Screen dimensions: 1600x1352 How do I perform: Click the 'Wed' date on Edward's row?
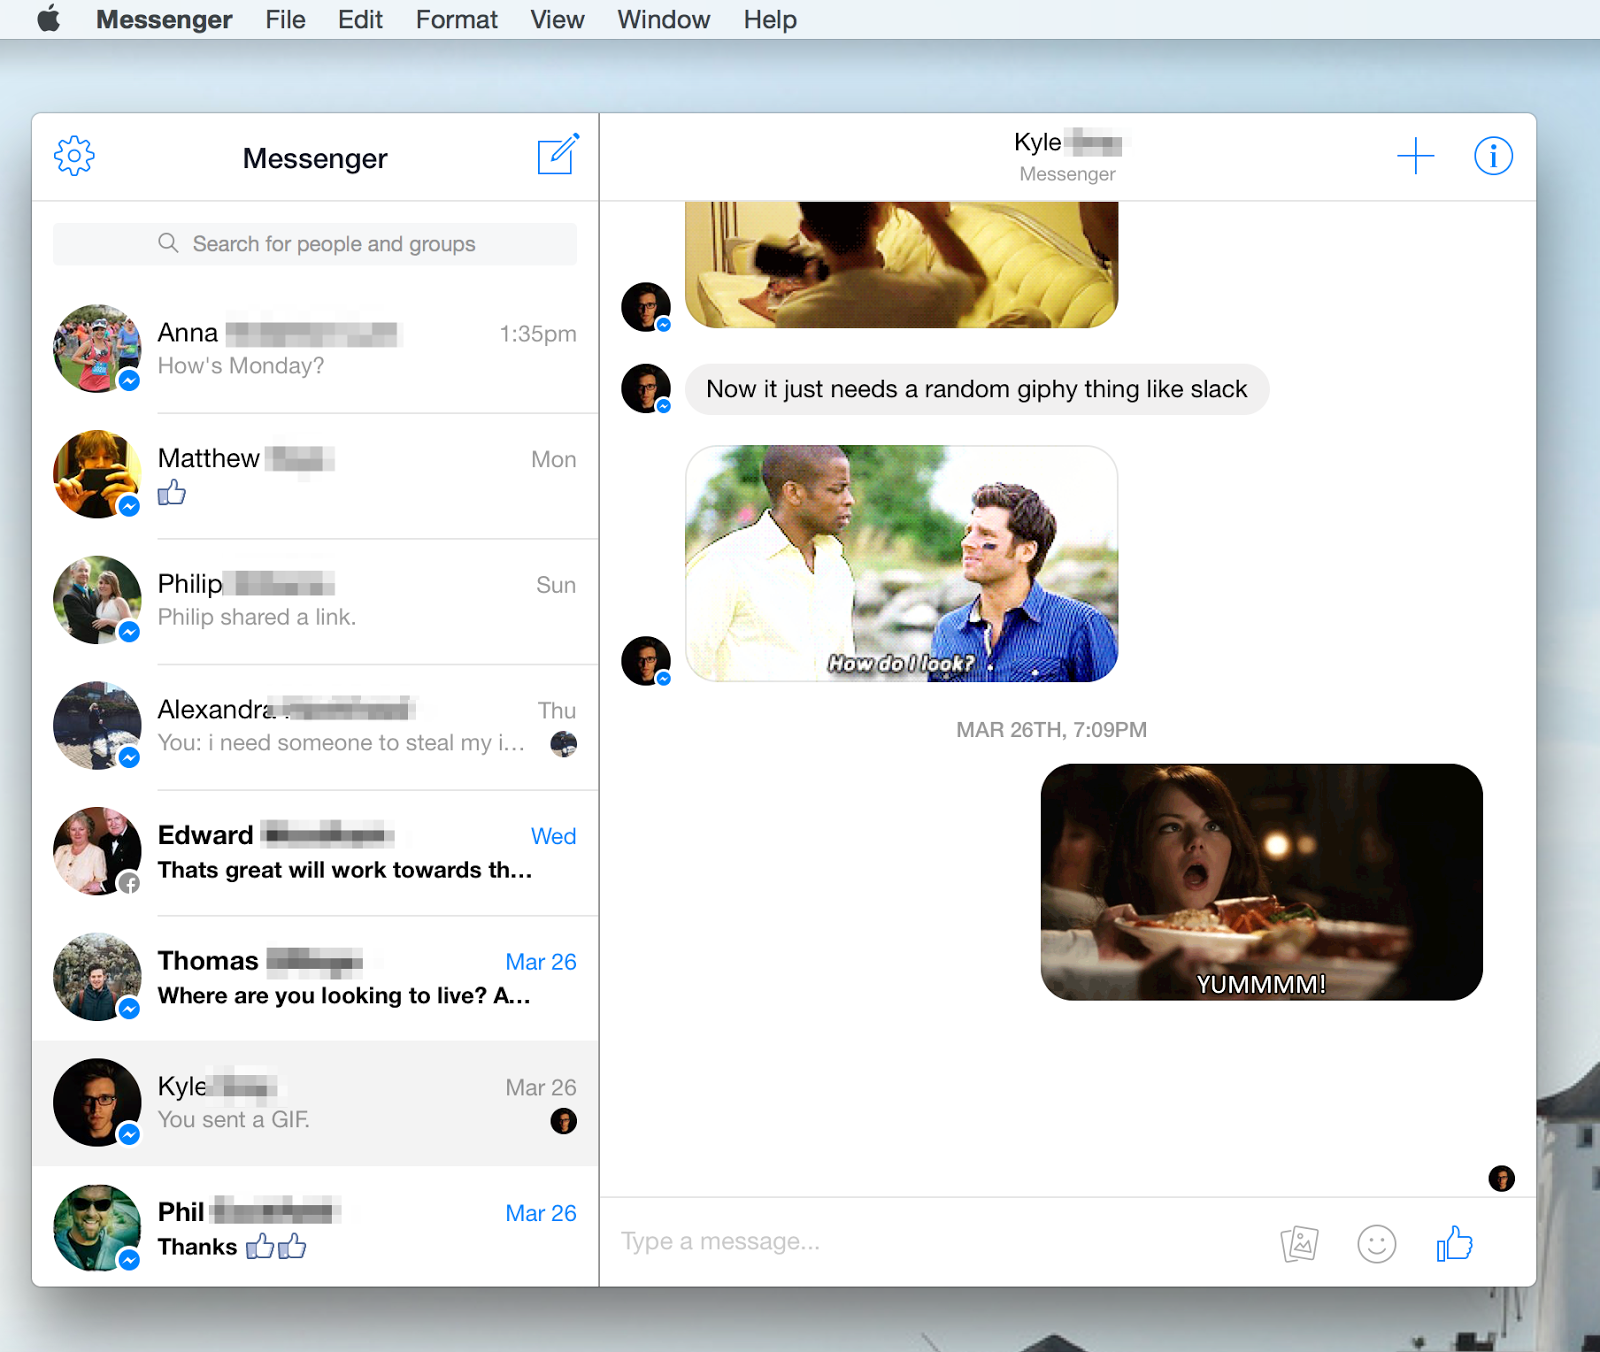pyautogui.click(x=554, y=836)
